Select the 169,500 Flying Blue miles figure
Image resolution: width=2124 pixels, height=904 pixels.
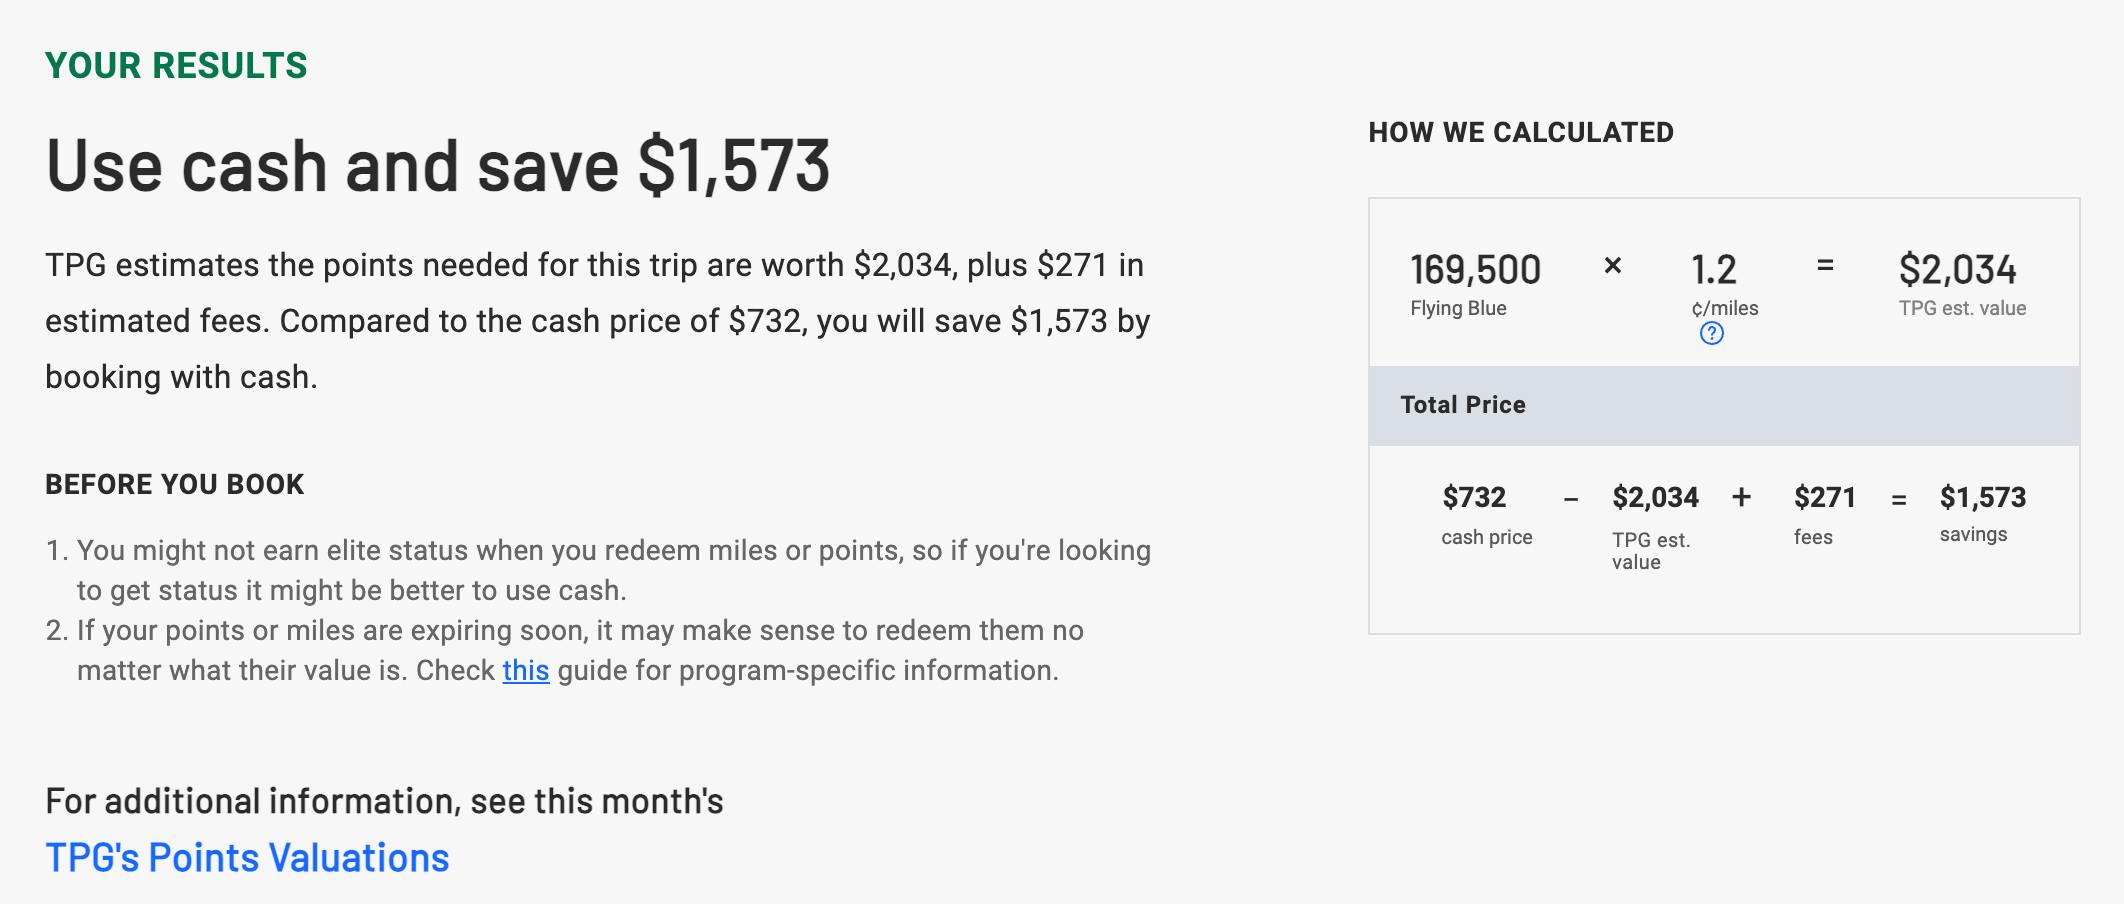1475,270
